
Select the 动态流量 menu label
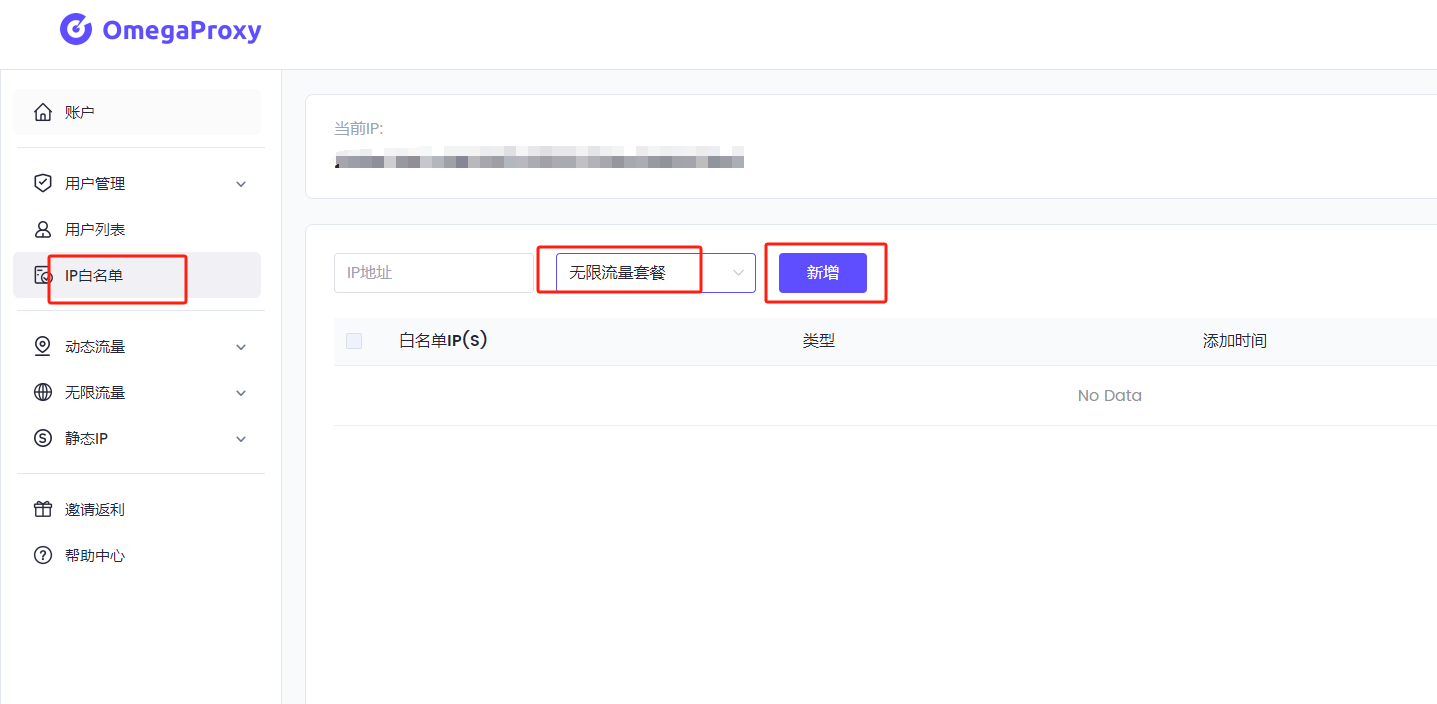[x=95, y=347]
